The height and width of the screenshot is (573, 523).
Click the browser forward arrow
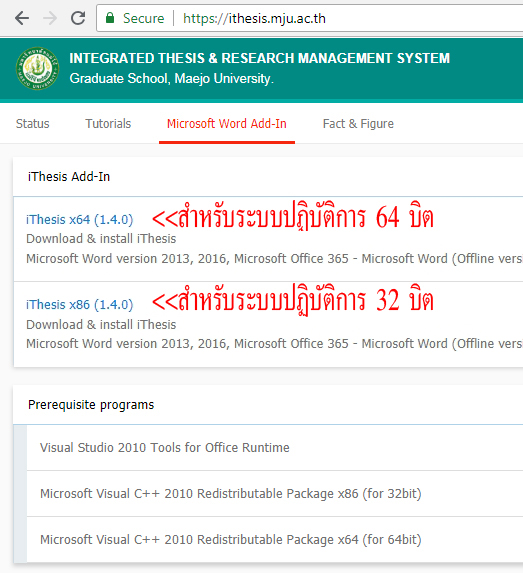[x=50, y=18]
